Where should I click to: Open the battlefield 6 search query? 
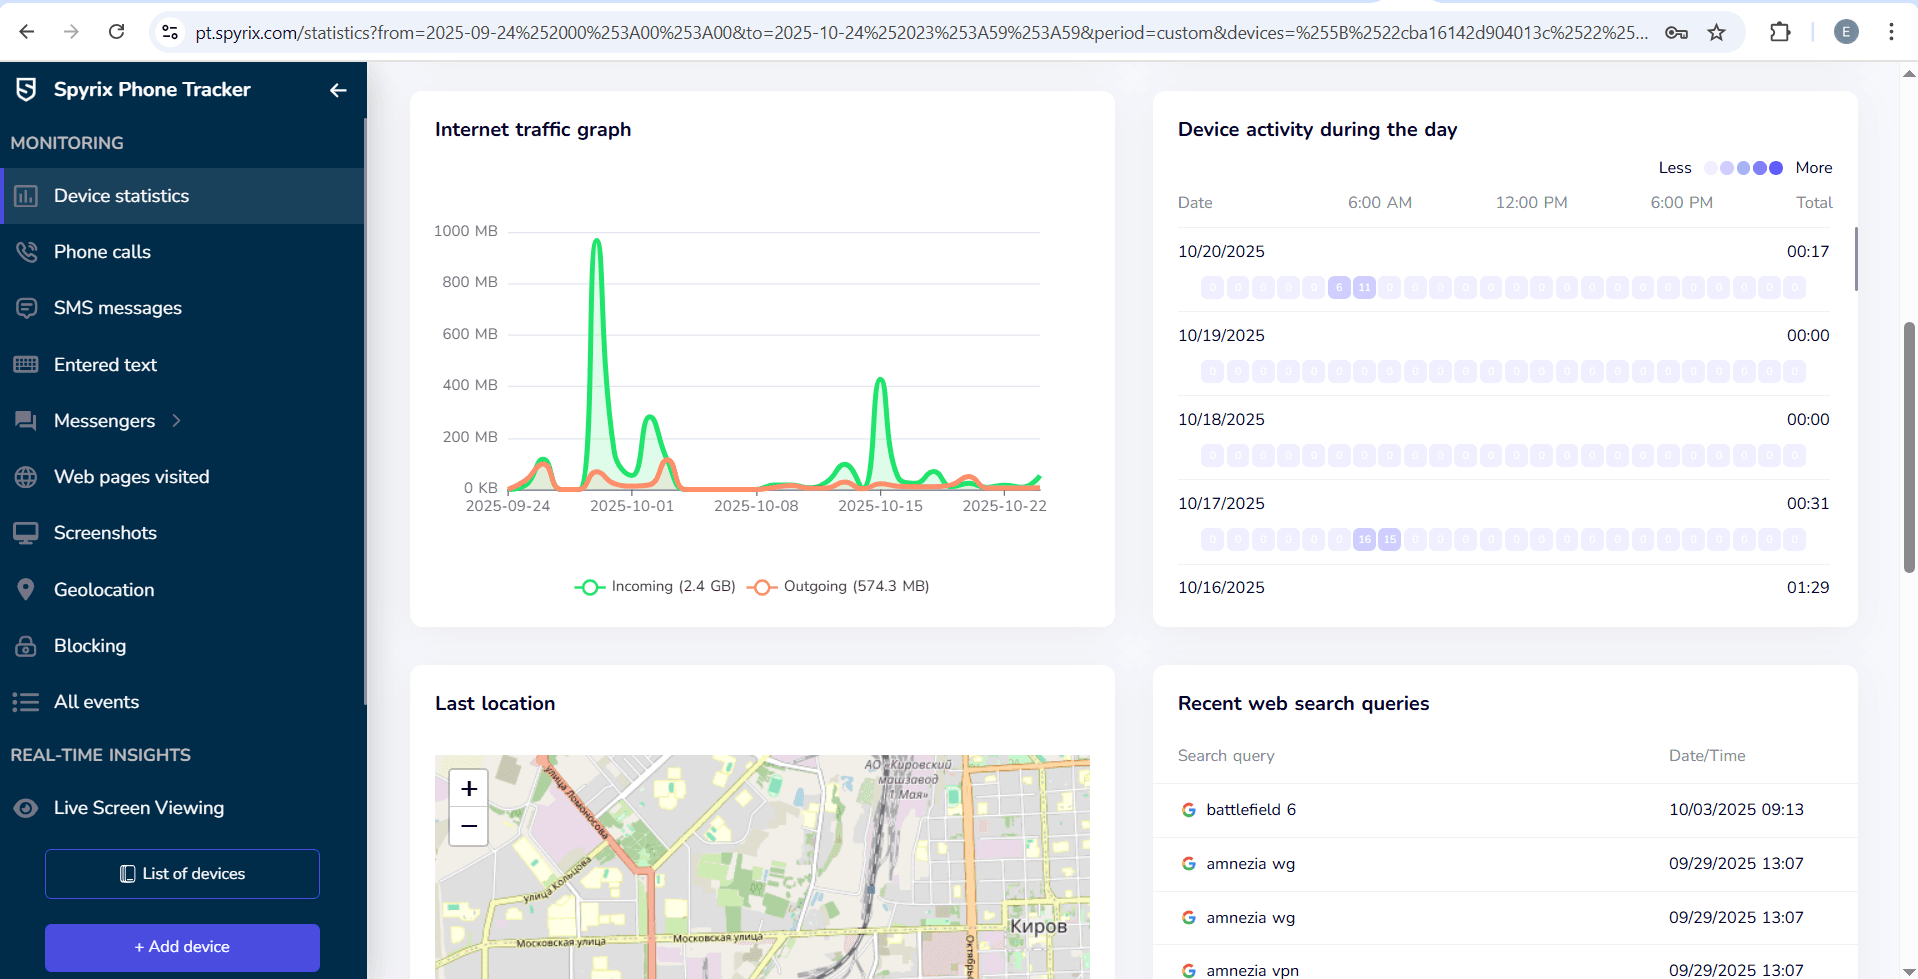point(1250,809)
